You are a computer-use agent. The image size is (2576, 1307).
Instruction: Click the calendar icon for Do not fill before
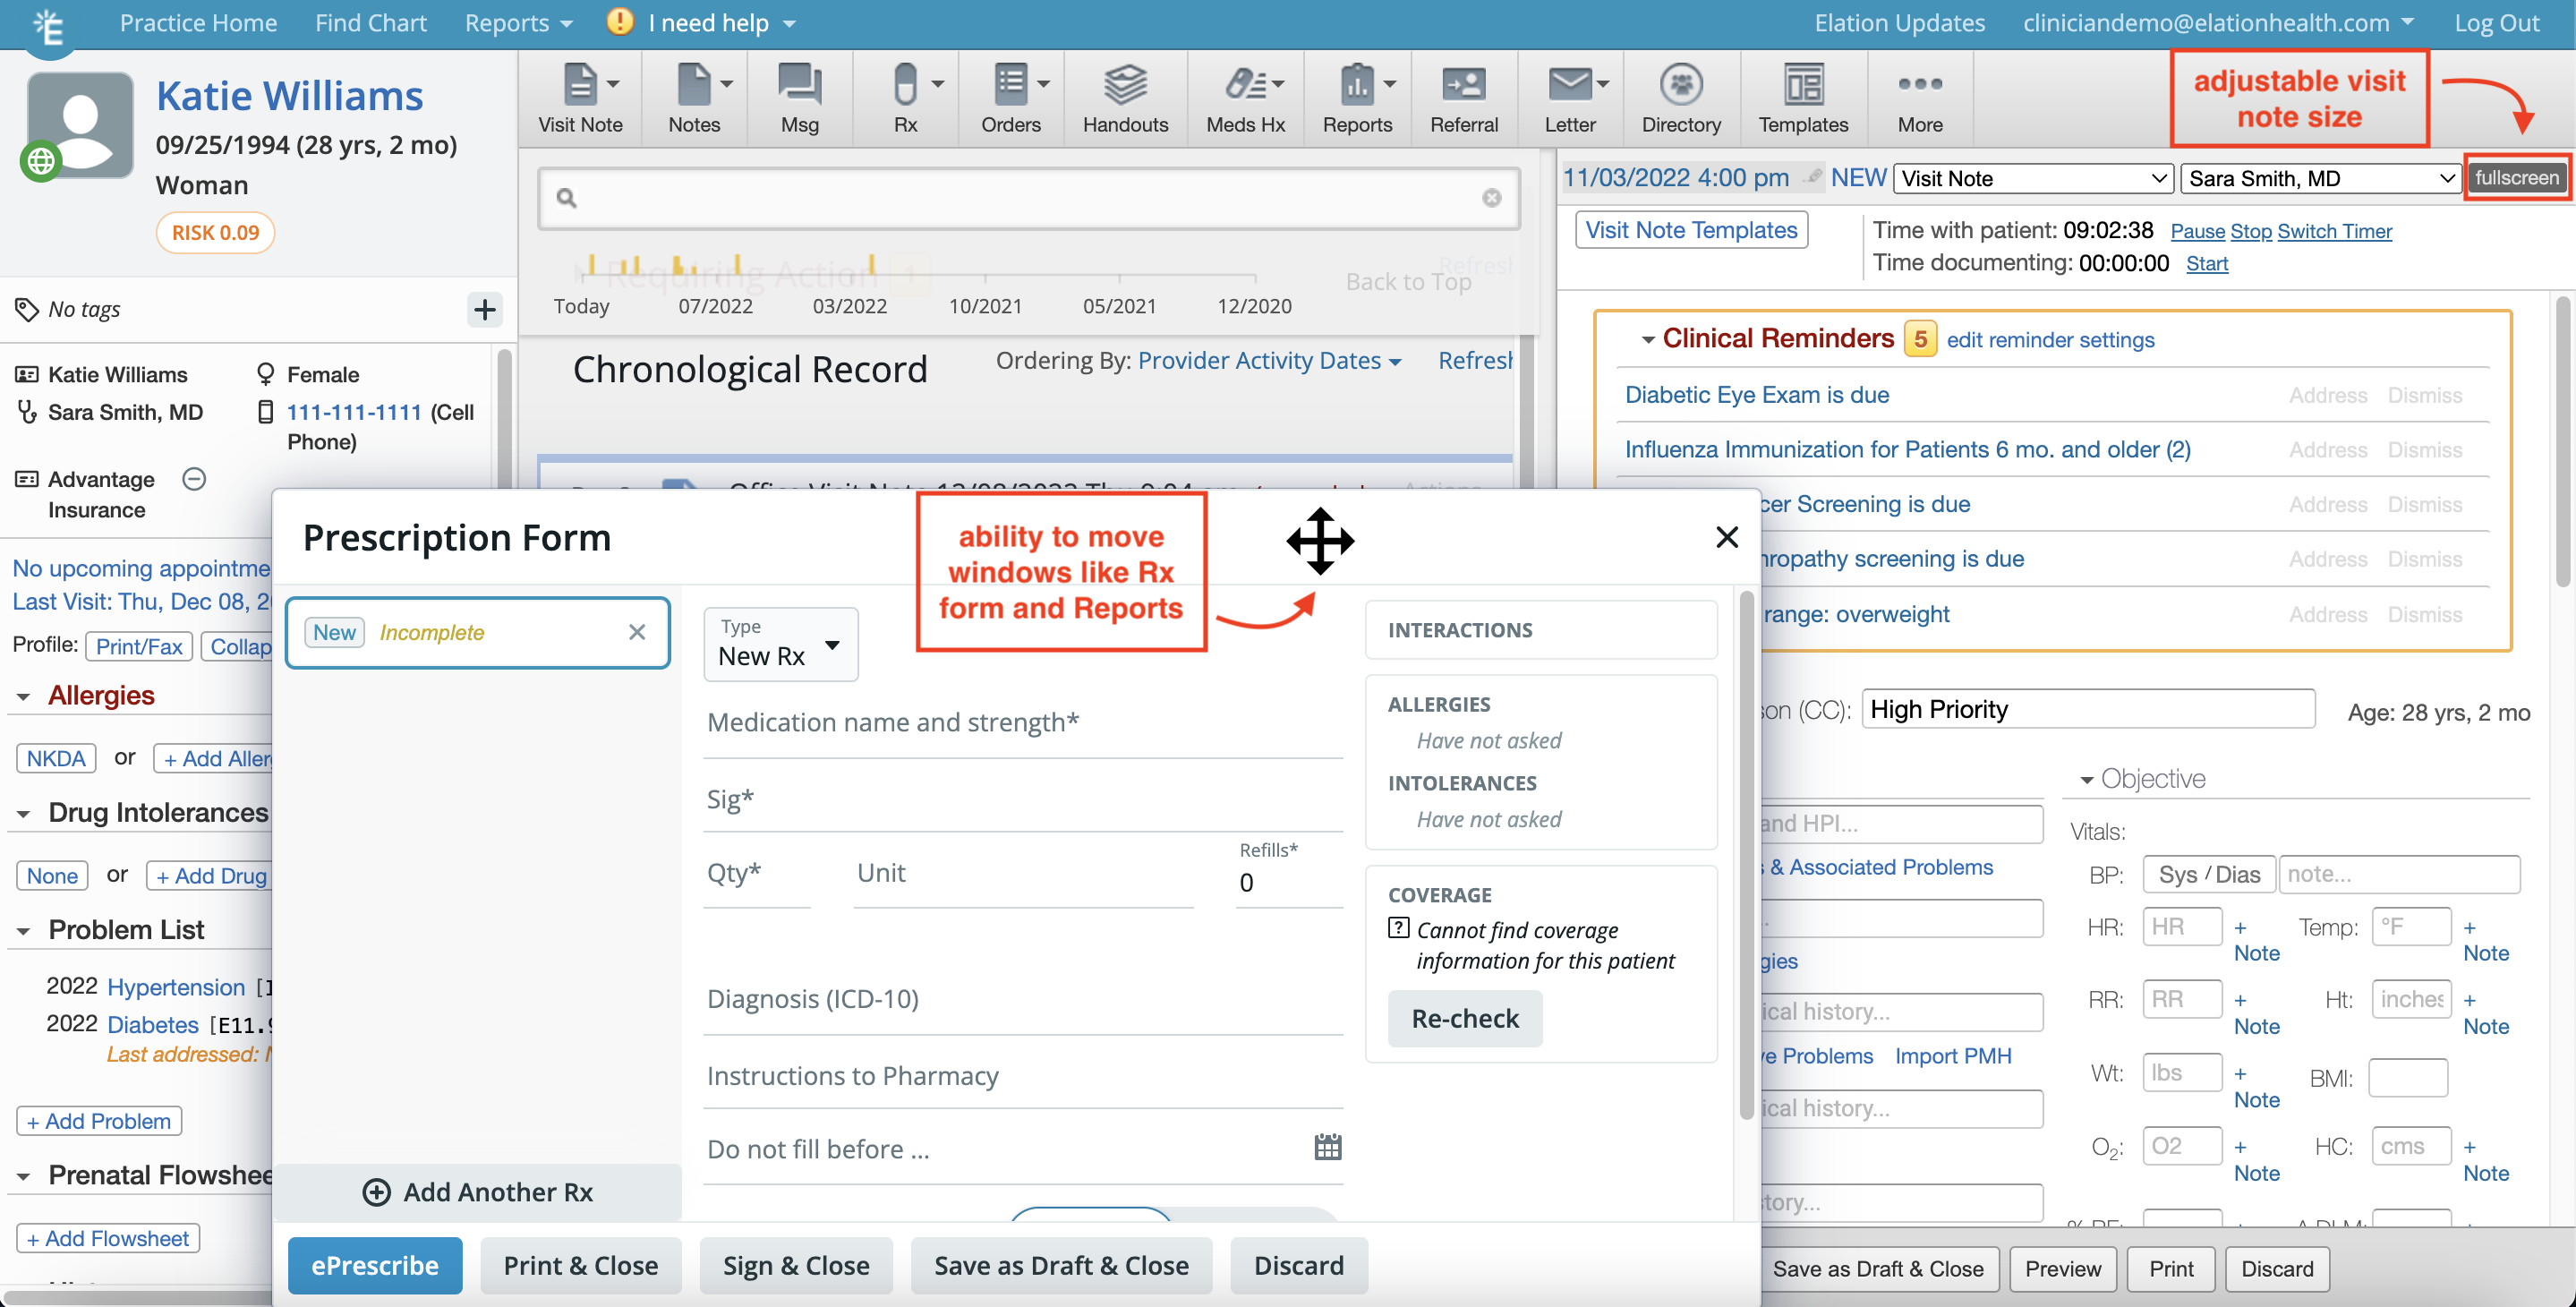(1327, 1147)
